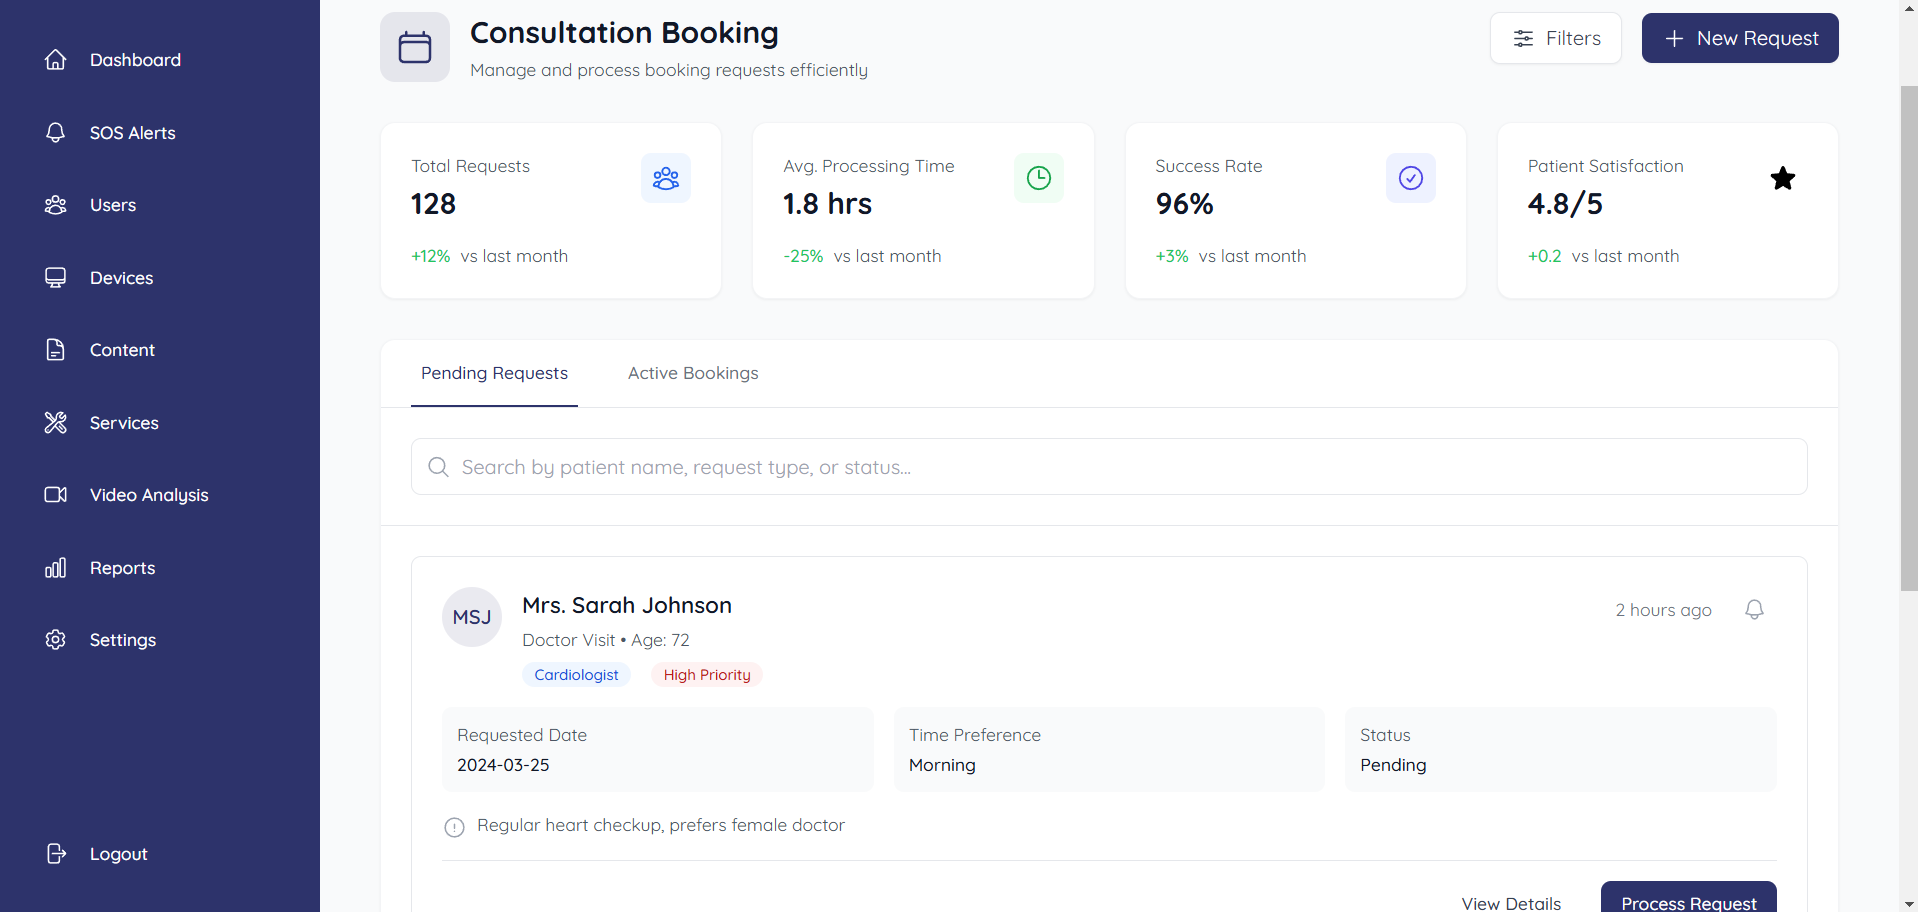Click the Regular heart checkup note text
The image size is (1918, 912).
[x=661, y=825]
